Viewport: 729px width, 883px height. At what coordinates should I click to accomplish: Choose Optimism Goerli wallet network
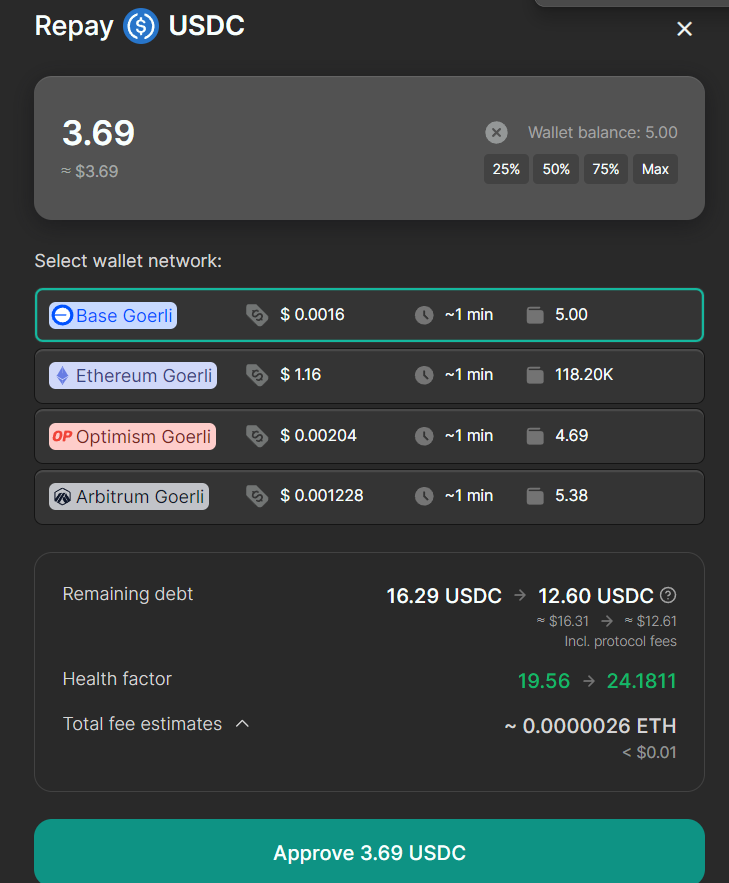click(x=369, y=436)
